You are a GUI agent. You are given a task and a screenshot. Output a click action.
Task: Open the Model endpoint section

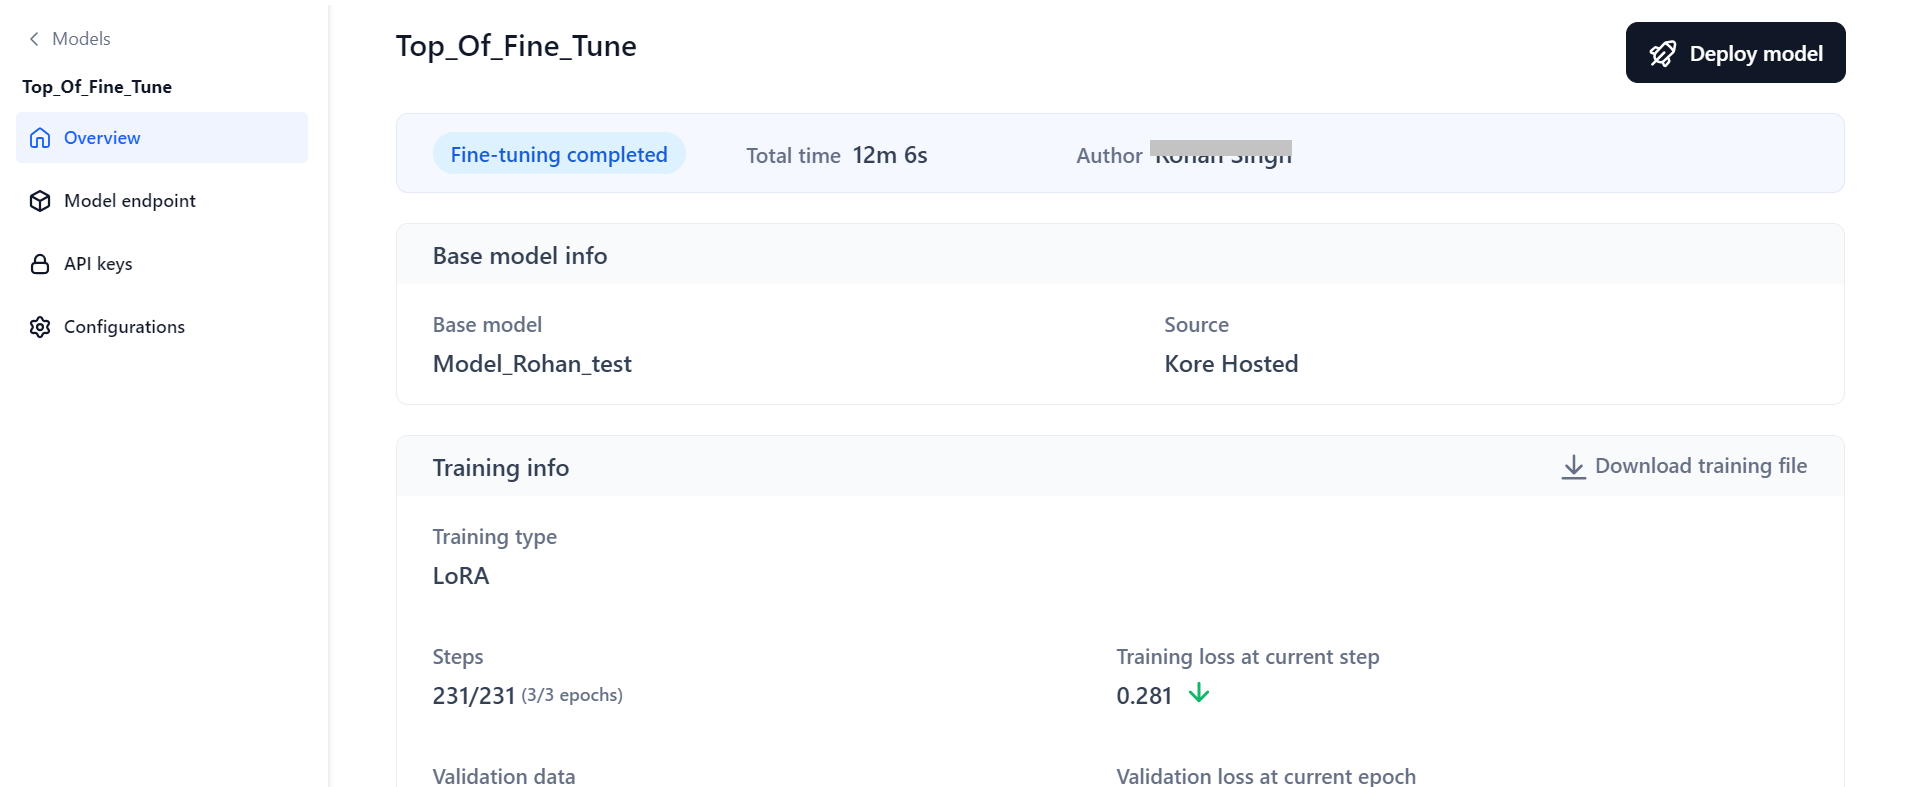pos(129,201)
